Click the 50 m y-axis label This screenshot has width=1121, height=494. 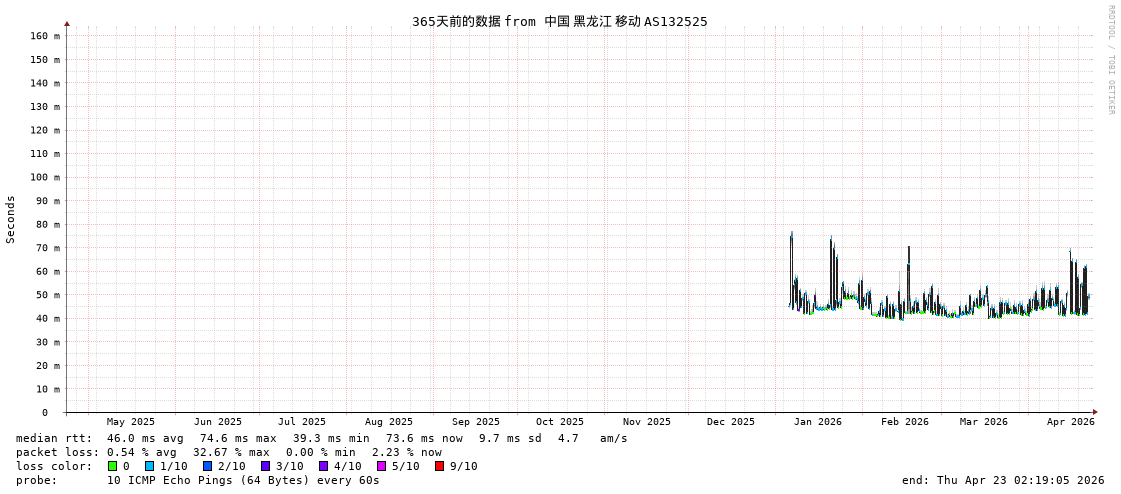[48, 295]
